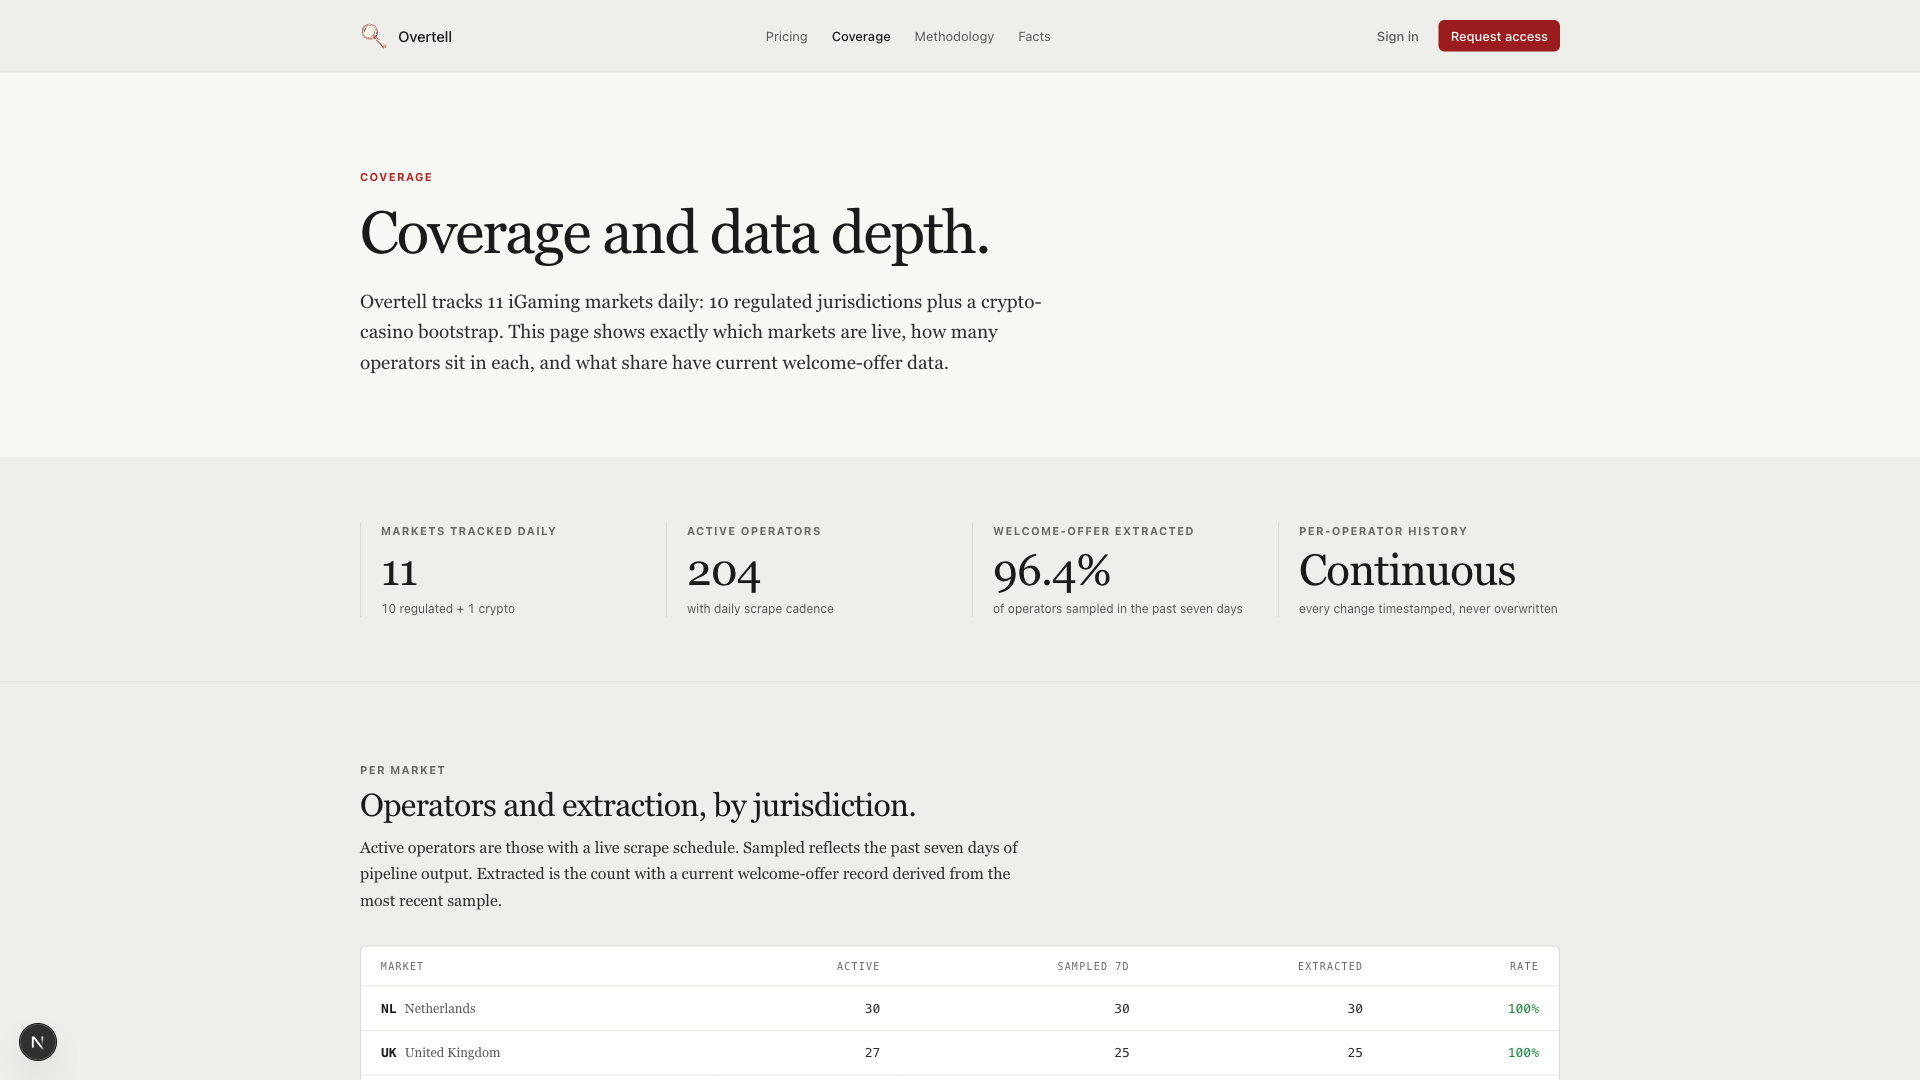Click the Sign in link
This screenshot has width=1920, height=1080.
tap(1397, 36)
